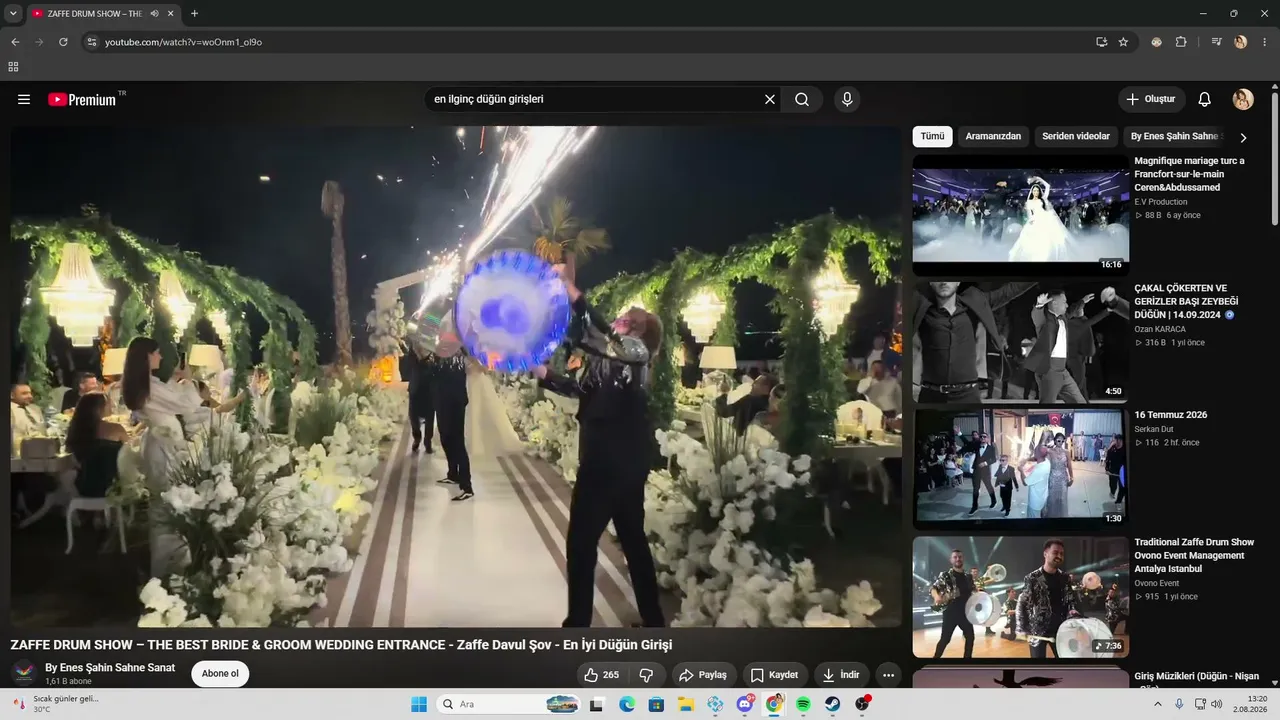Download video with İndir button

point(841,675)
